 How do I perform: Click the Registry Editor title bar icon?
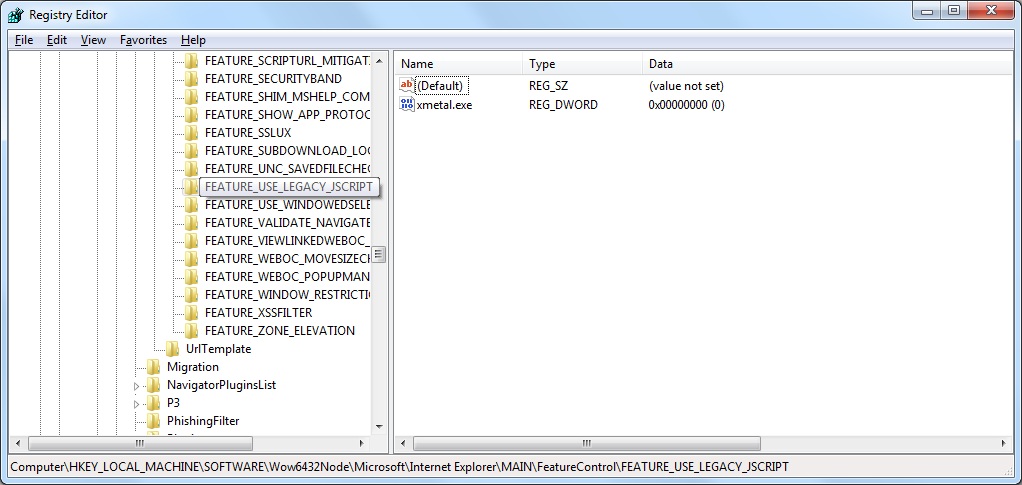16,14
